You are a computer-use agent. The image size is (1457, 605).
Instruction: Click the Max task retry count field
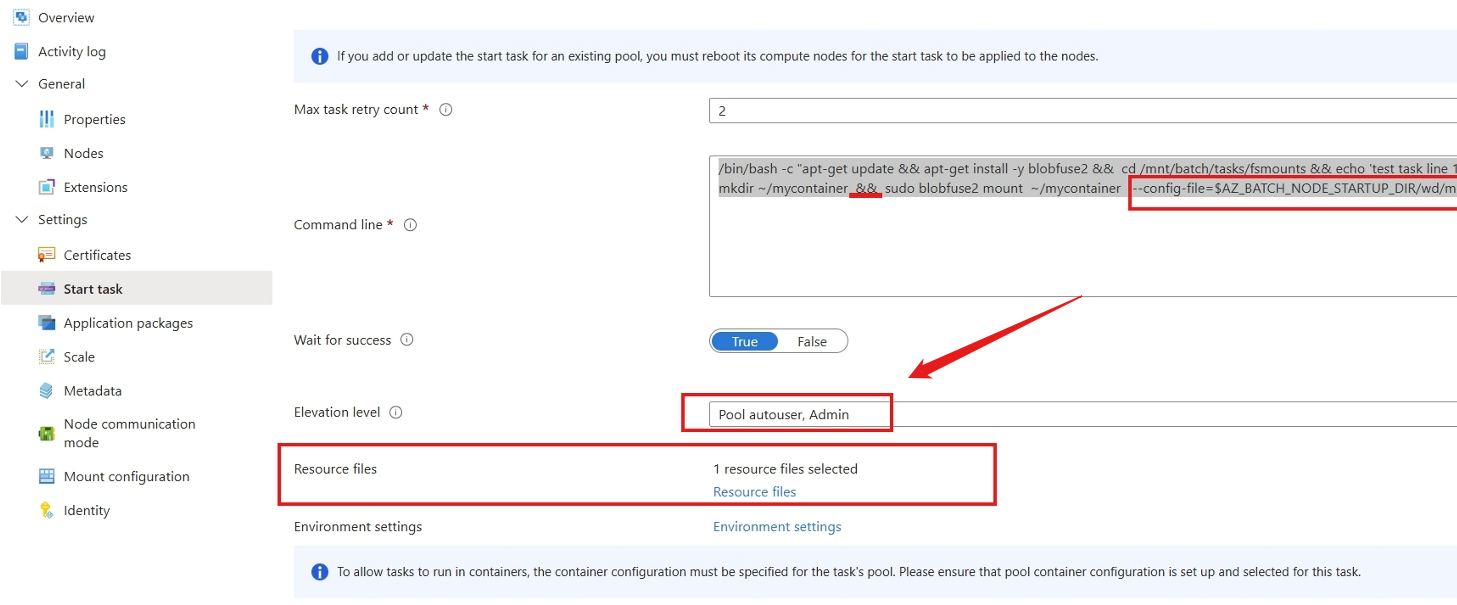pyautogui.click(x=1080, y=111)
